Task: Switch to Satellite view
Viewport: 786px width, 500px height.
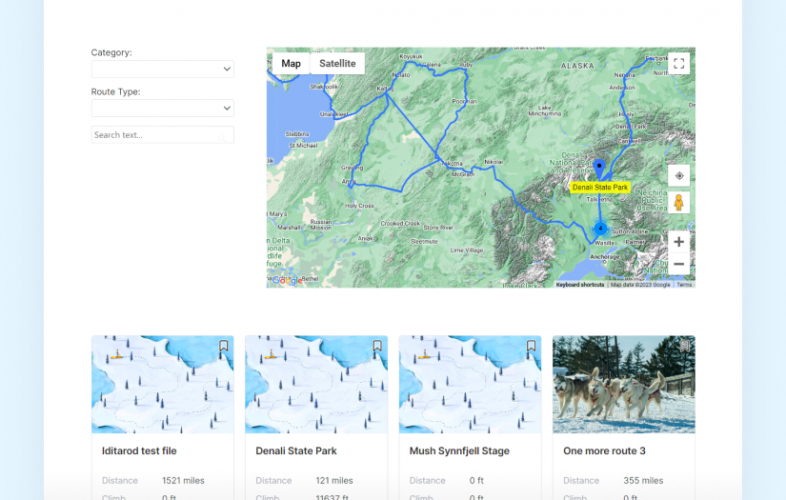Action: [337, 64]
